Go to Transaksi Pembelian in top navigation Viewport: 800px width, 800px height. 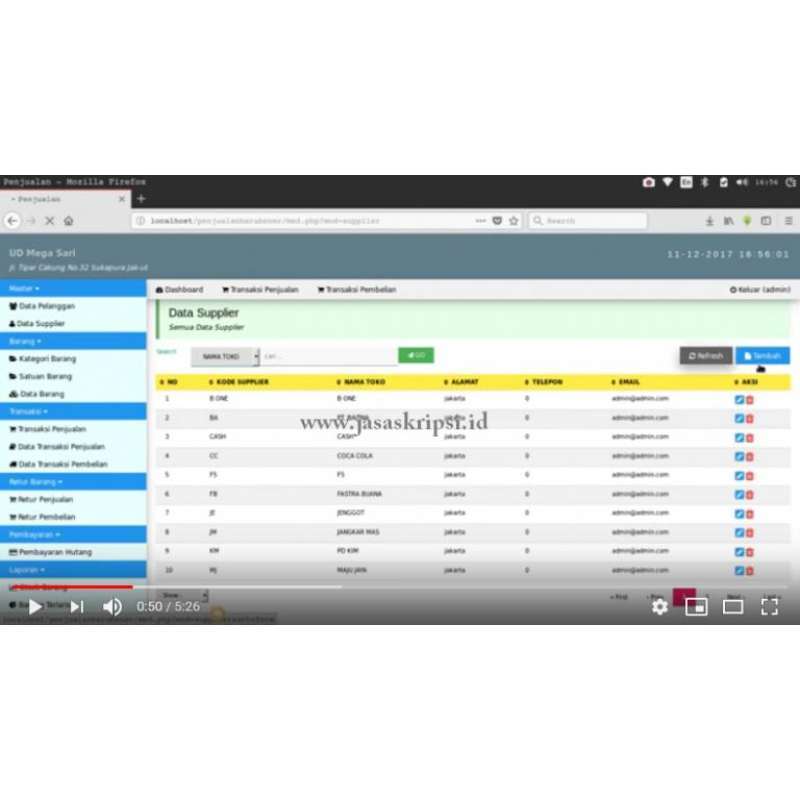[357, 290]
